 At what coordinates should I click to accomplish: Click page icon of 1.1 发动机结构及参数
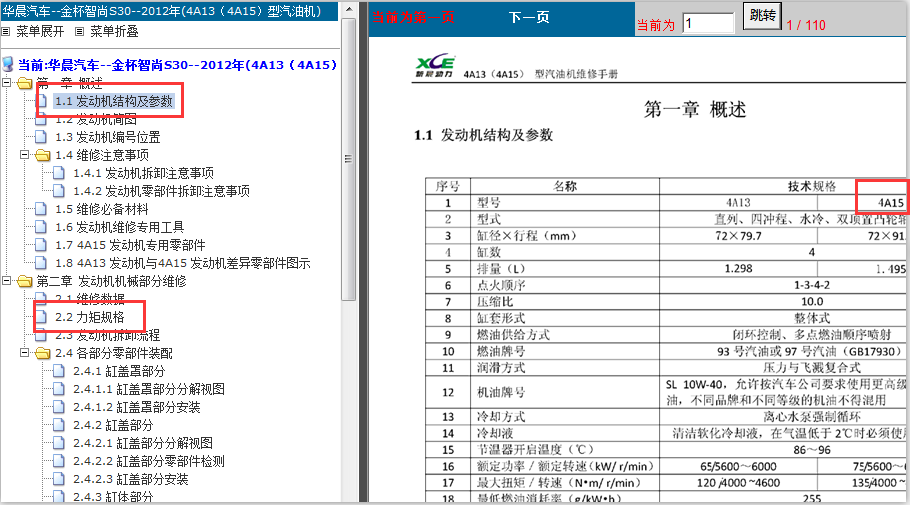[41, 101]
